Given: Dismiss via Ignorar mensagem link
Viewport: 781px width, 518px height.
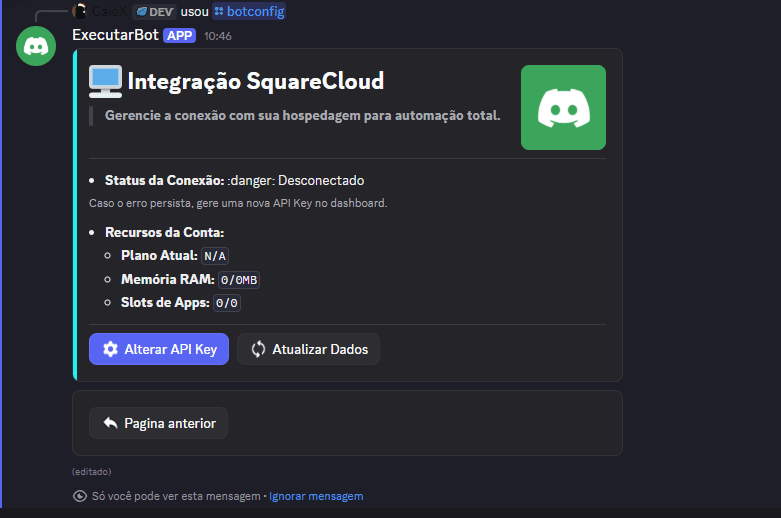Looking at the screenshot, I should click(x=316, y=496).
